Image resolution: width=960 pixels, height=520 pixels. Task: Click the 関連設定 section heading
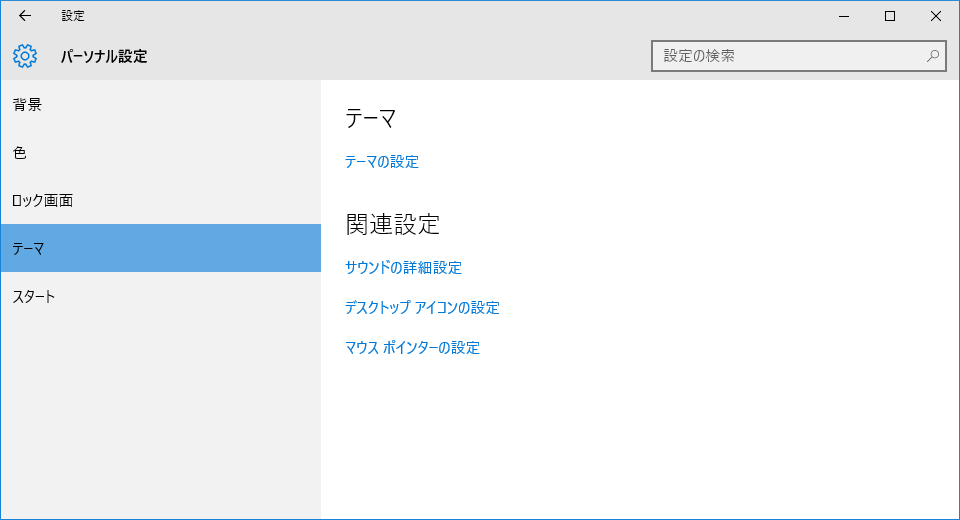click(392, 224)
